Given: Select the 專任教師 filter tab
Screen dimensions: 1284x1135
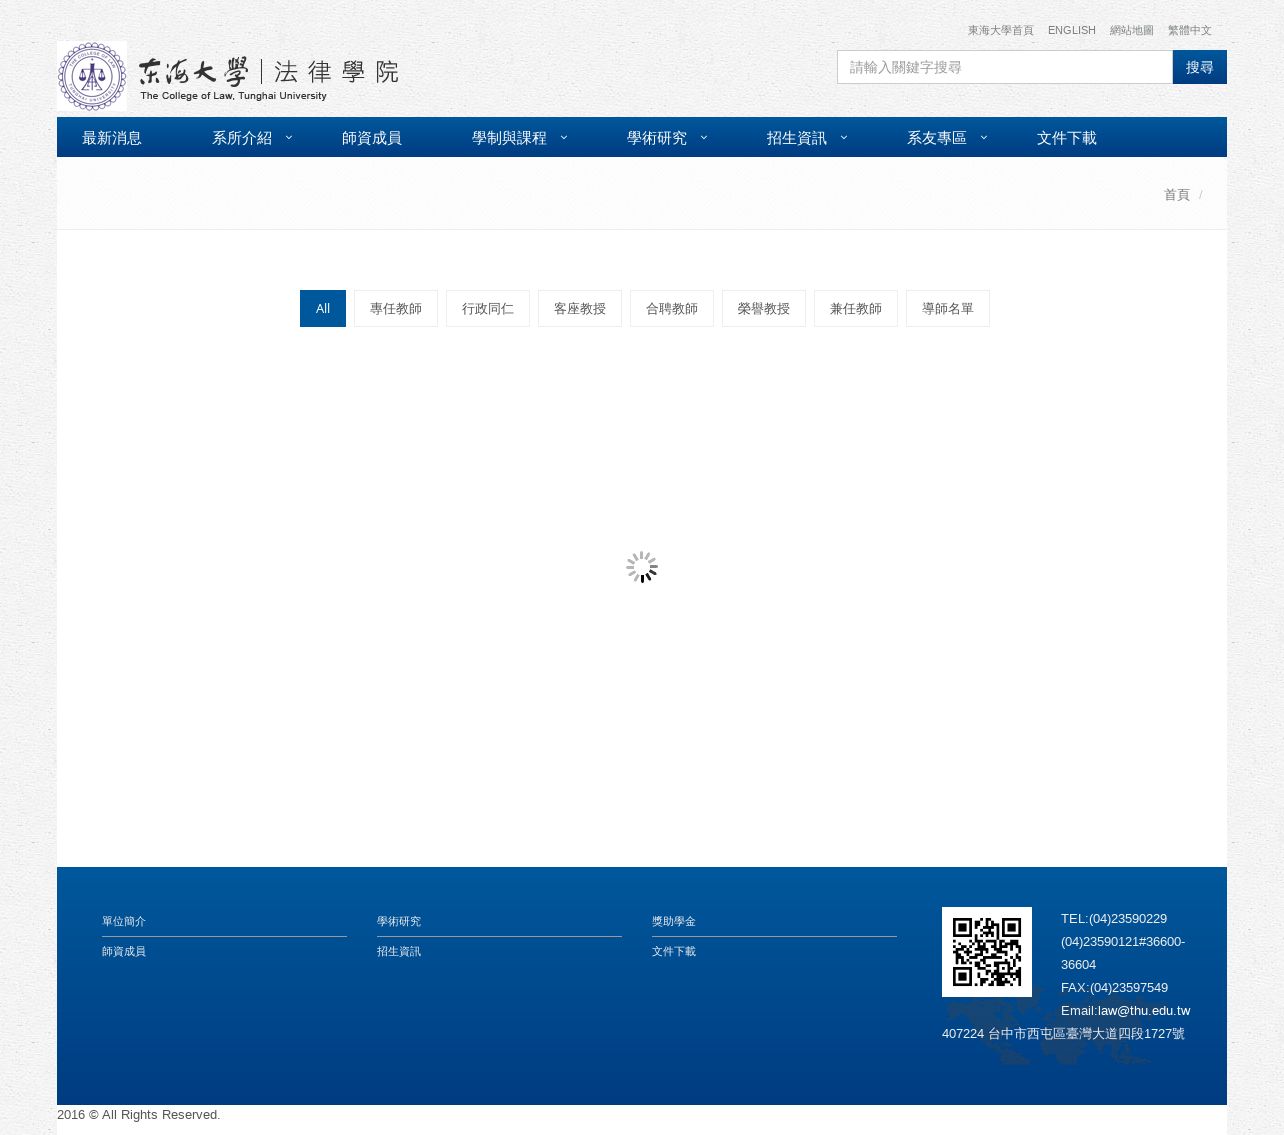Looking at the screenshot, I should [396, 309].
